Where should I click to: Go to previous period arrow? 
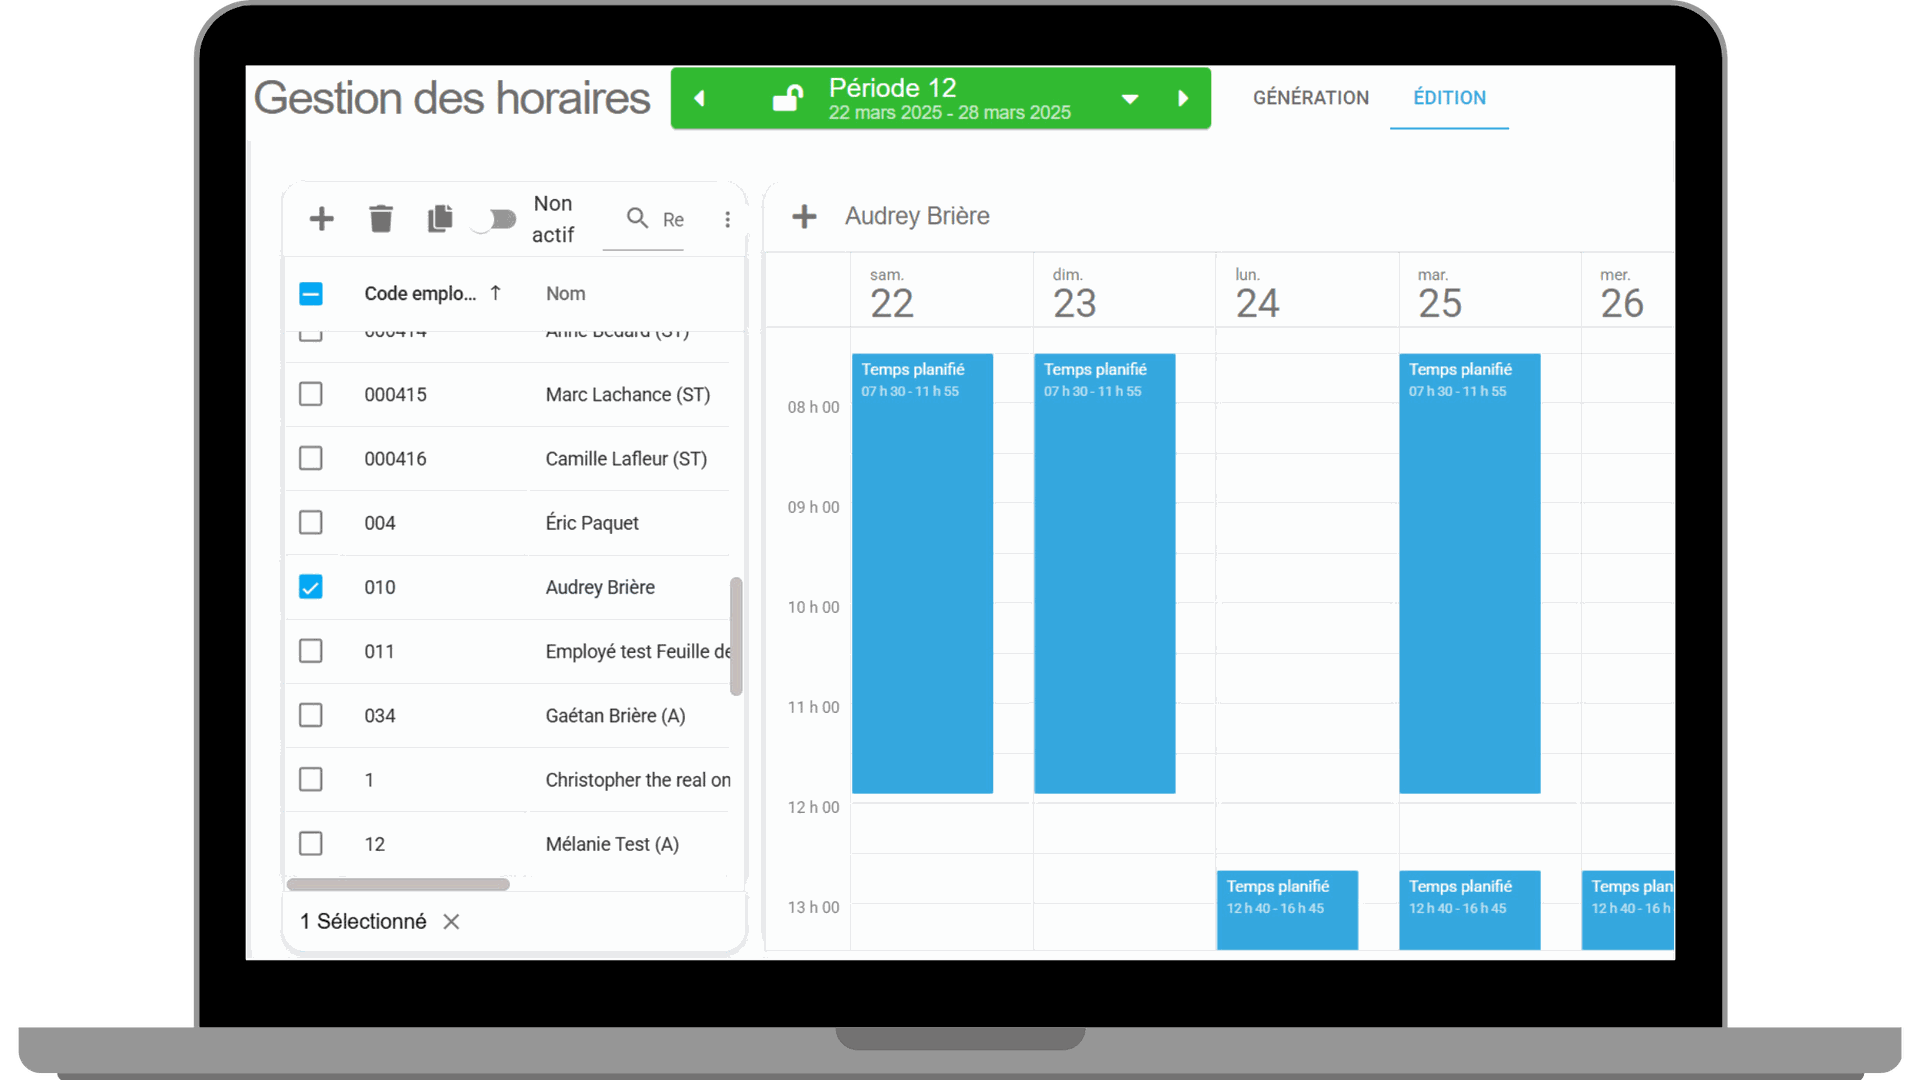[x=700, y=98]
